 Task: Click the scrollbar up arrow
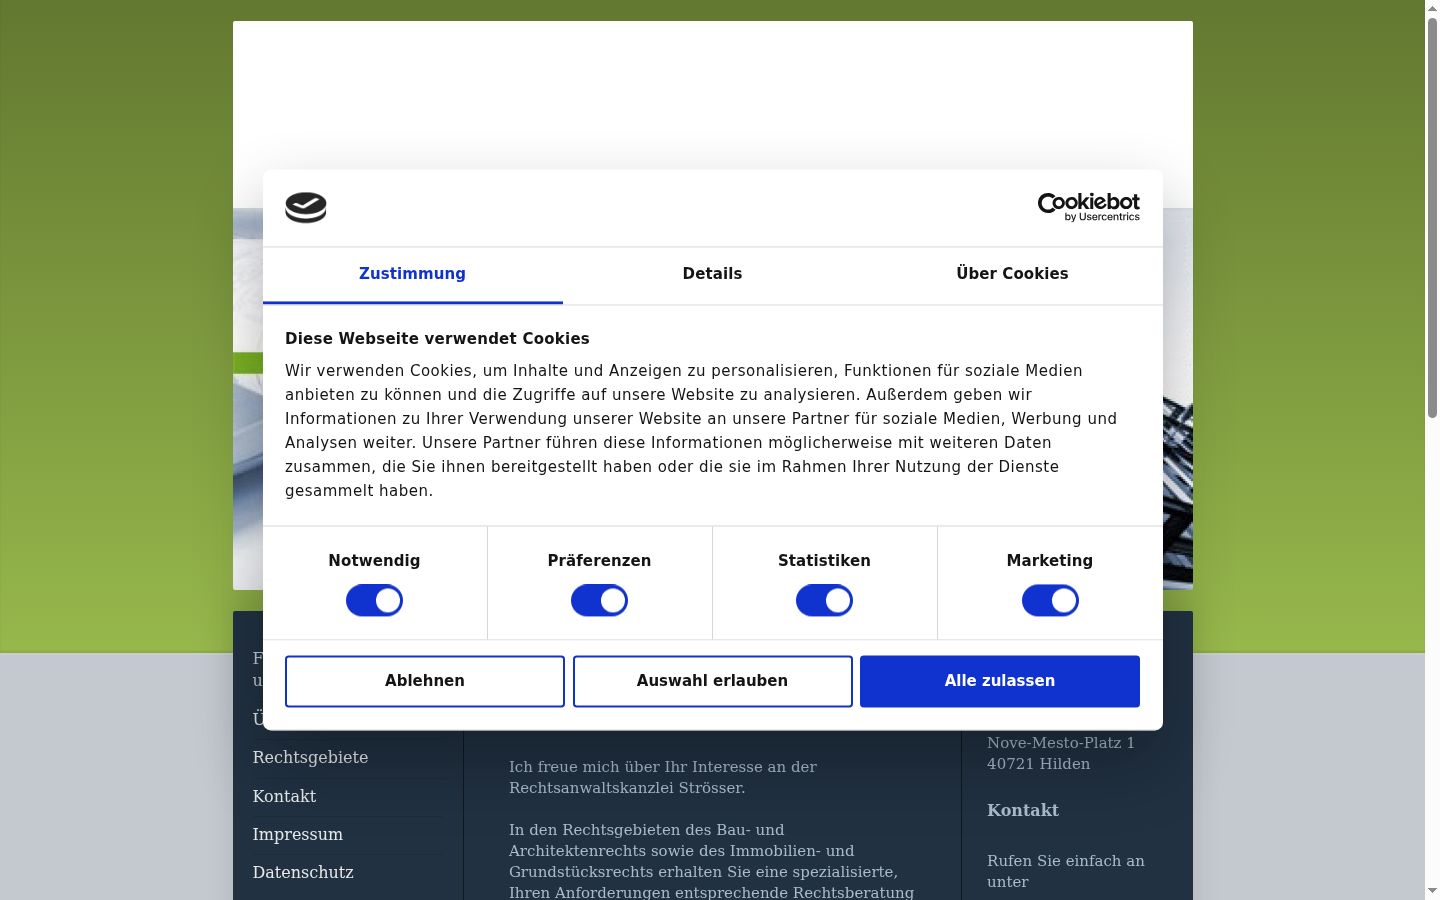point(1432,8)
